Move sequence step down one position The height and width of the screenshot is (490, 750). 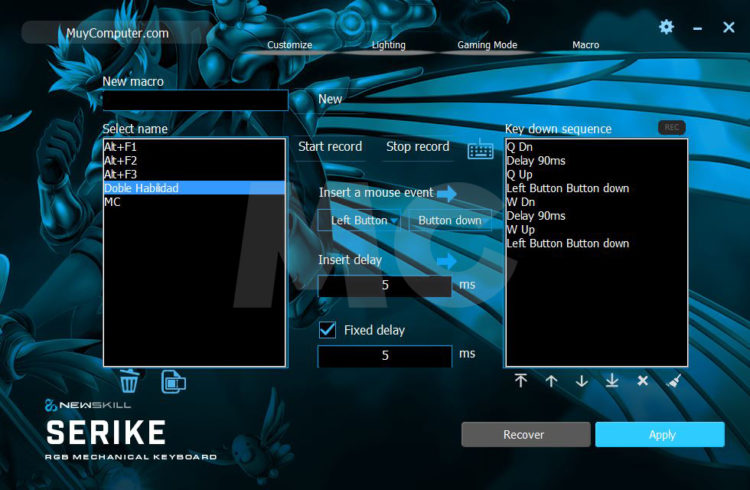tap(581, 381)
